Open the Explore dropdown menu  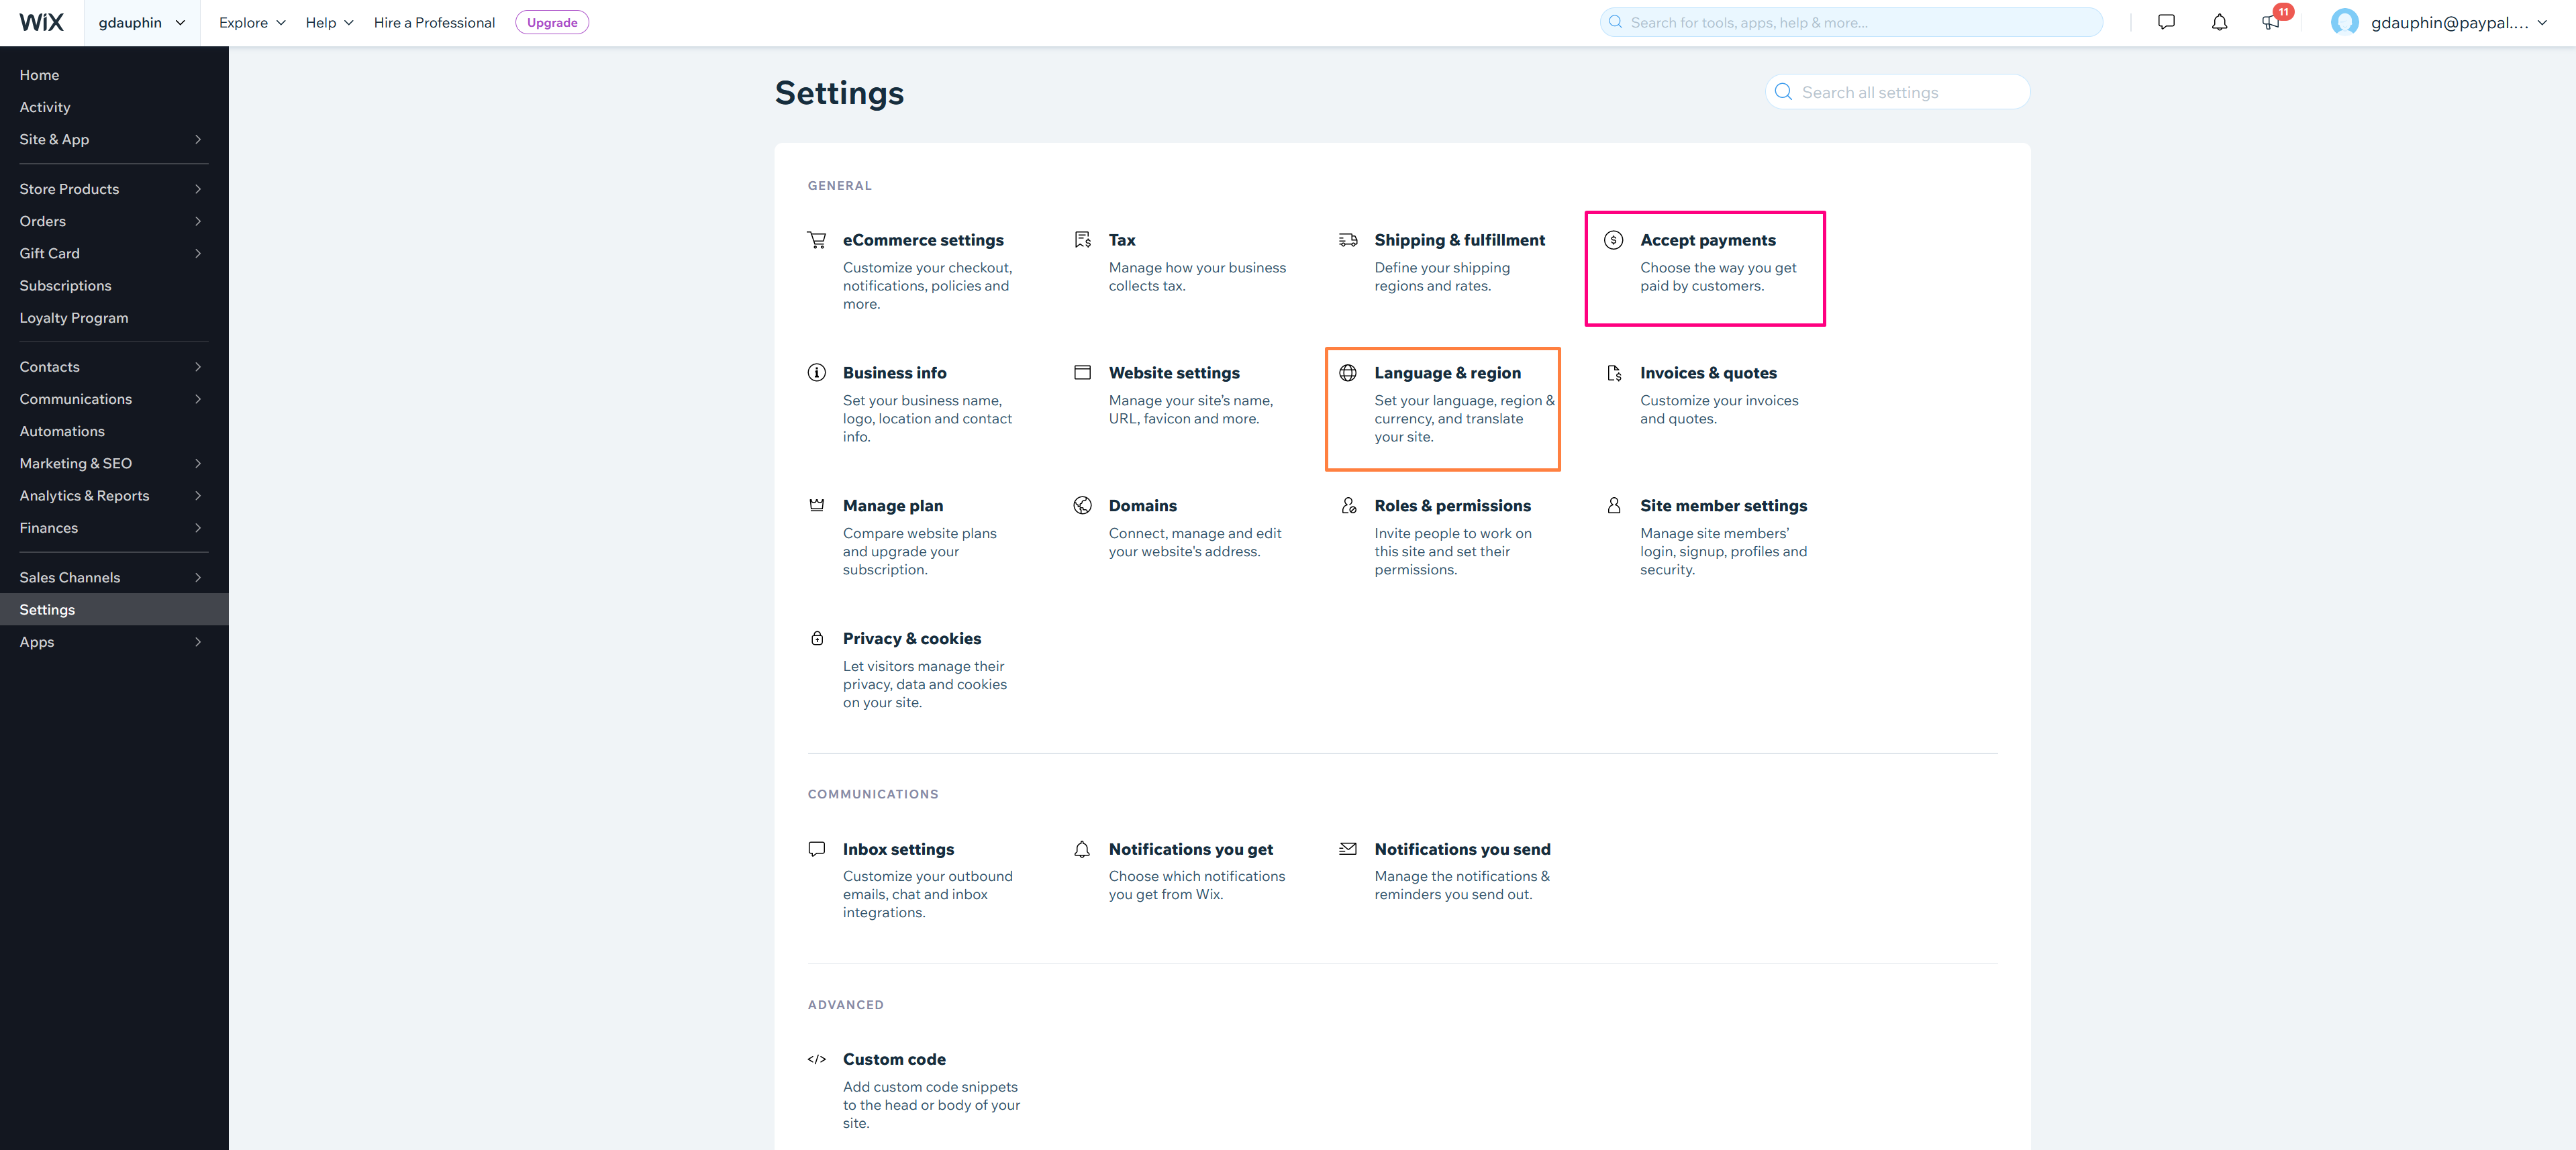tap(252, 22)
